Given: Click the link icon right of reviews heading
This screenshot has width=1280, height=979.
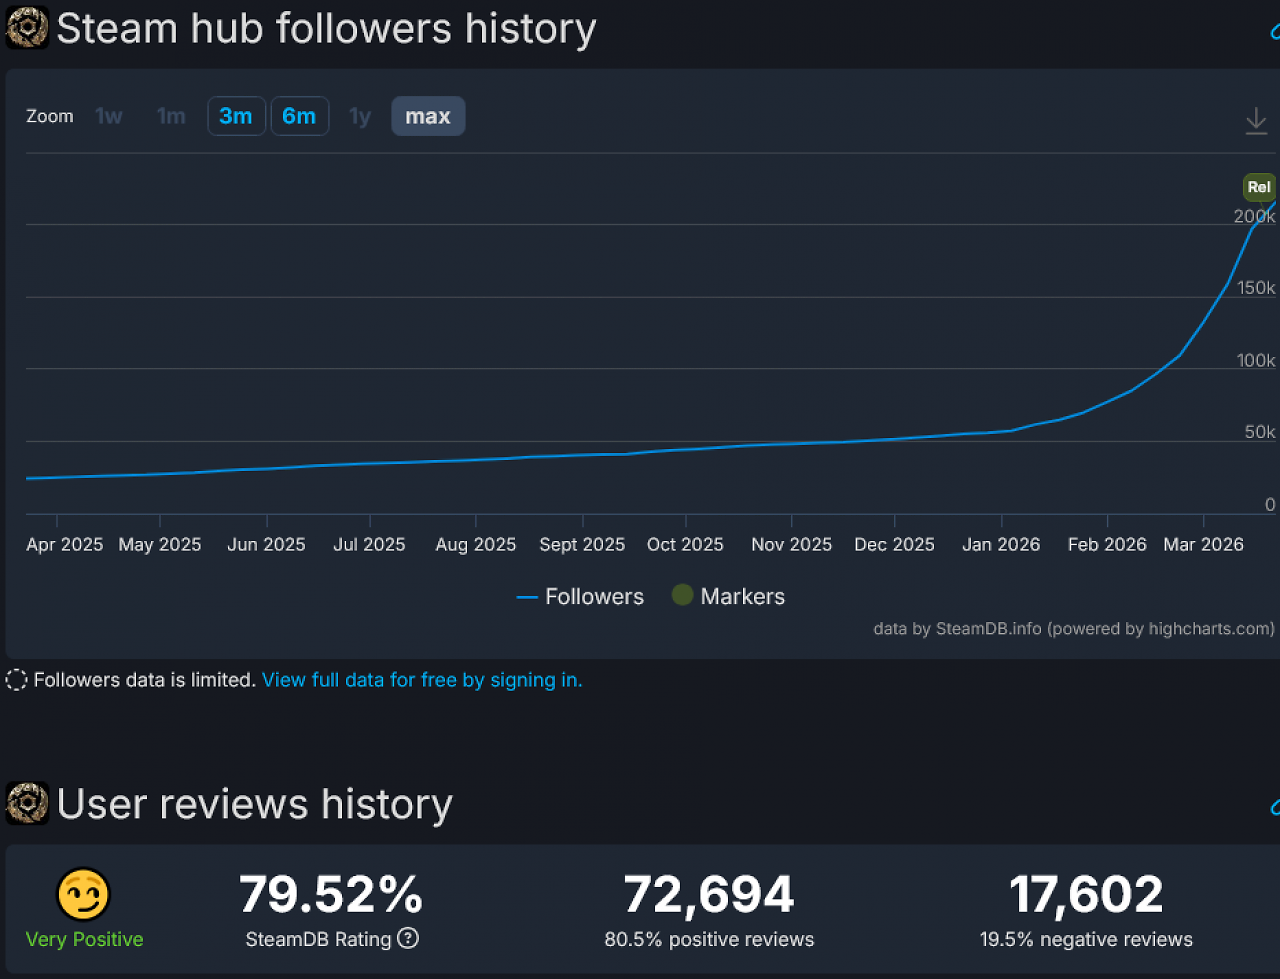Looking at the screenshot, I should pyautogui.click(x=1275, y=805).
